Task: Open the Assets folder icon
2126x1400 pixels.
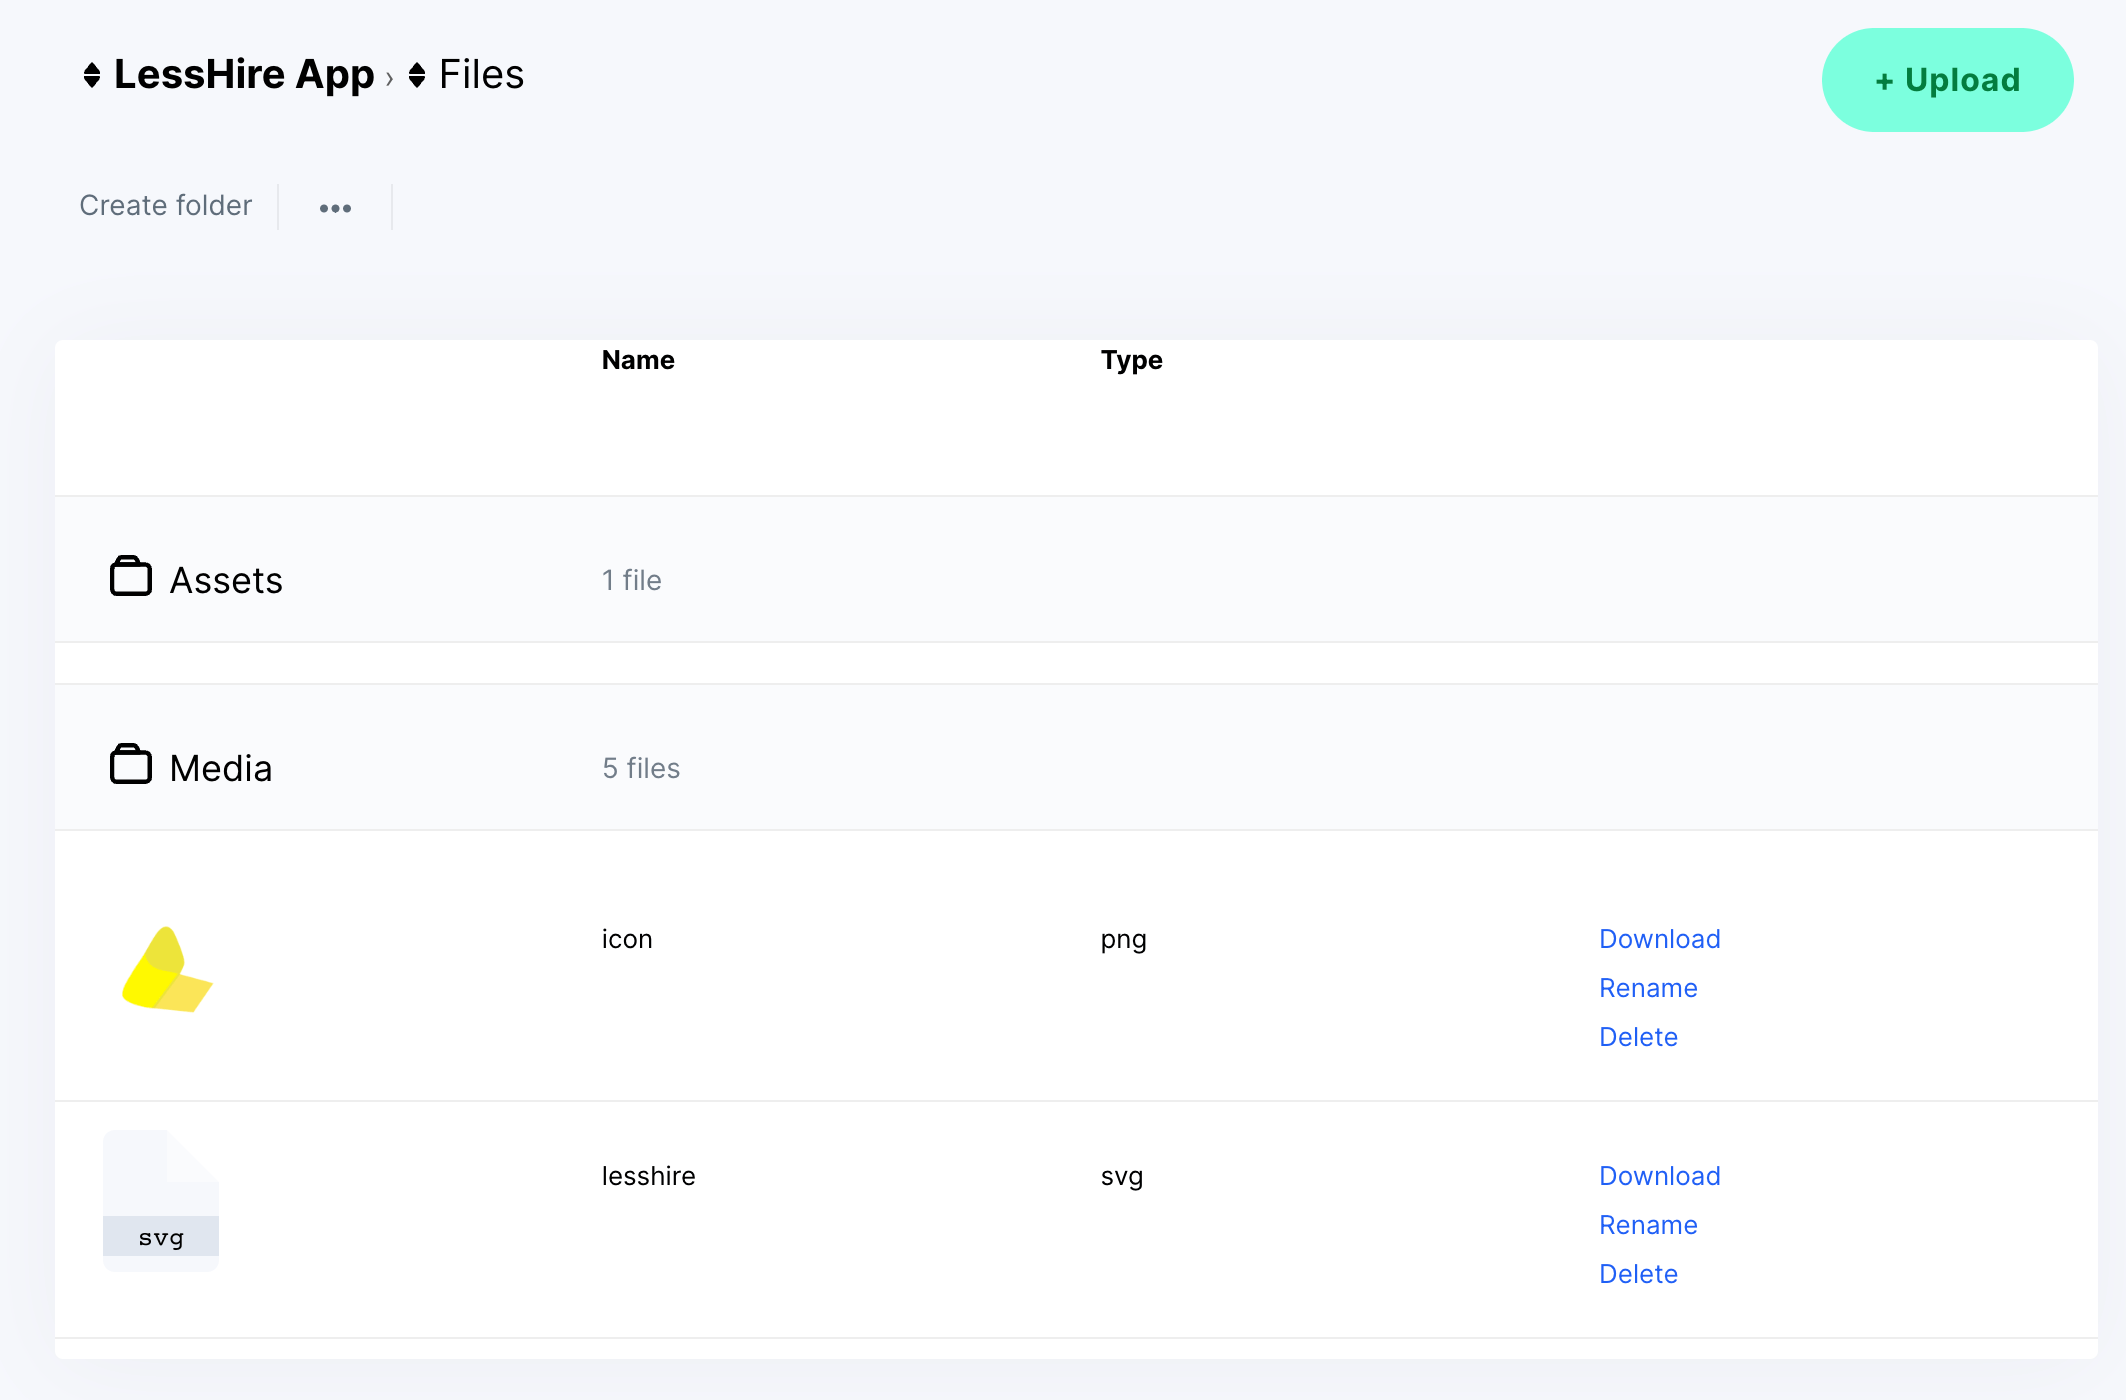Action: 130,578
